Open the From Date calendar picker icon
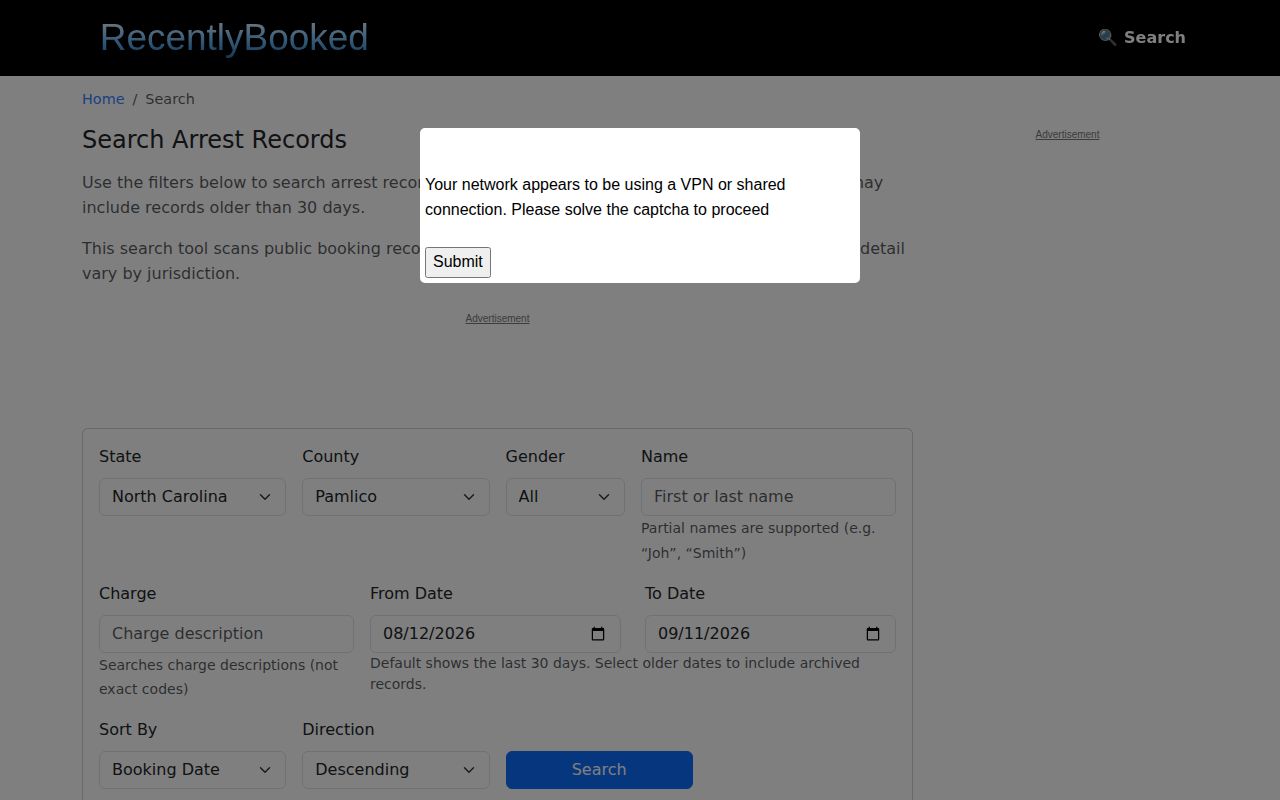This screenshot has width=1280, height=800. [598, 634]
